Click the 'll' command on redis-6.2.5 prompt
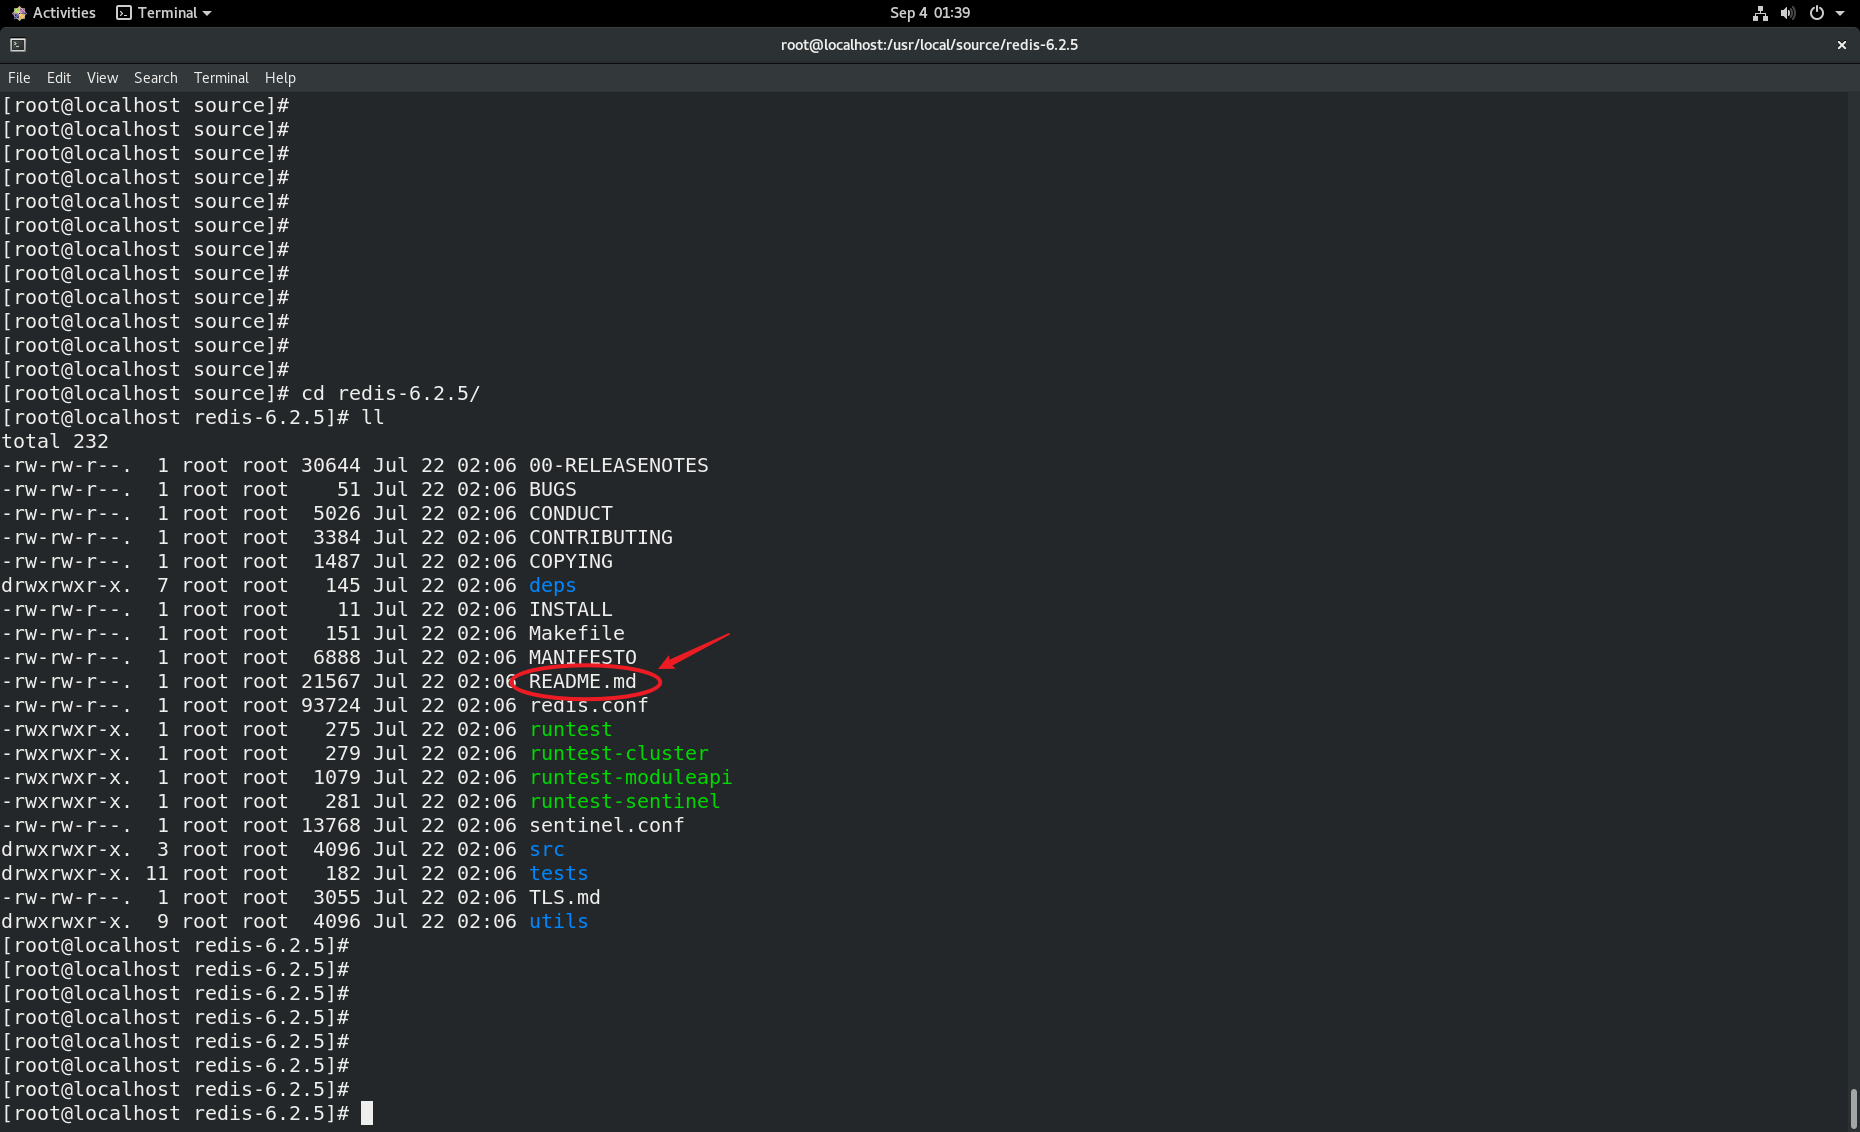This screenshot has width=1860, height=1132. tap(373, 417)
